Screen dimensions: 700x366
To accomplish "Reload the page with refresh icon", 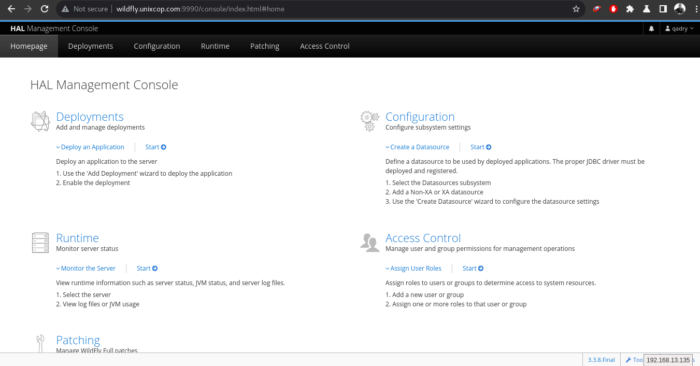I will click(44, 9).
